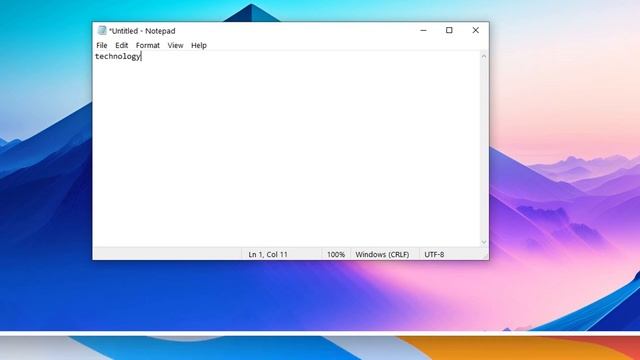Open the View menu
This screenshot has height=360, width=640.
tap(175, 45)
